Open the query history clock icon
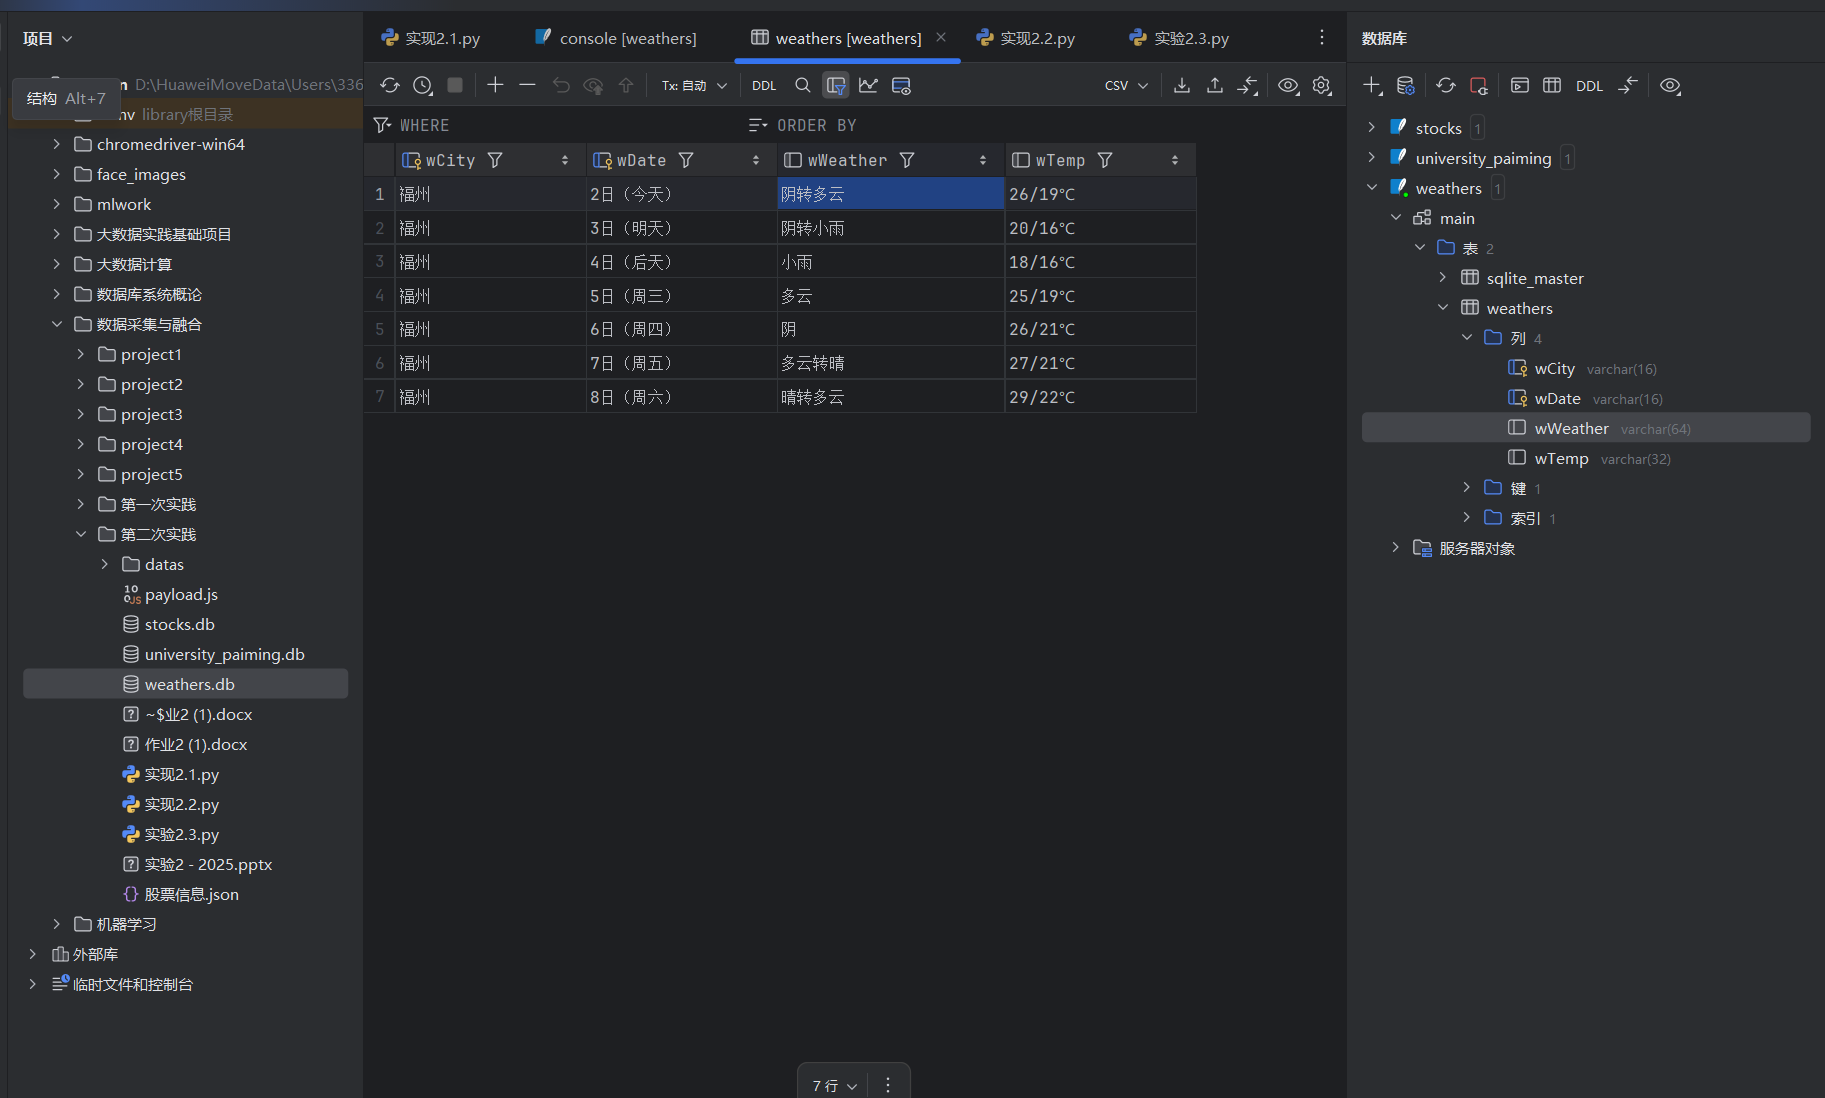 pos(423,86)
